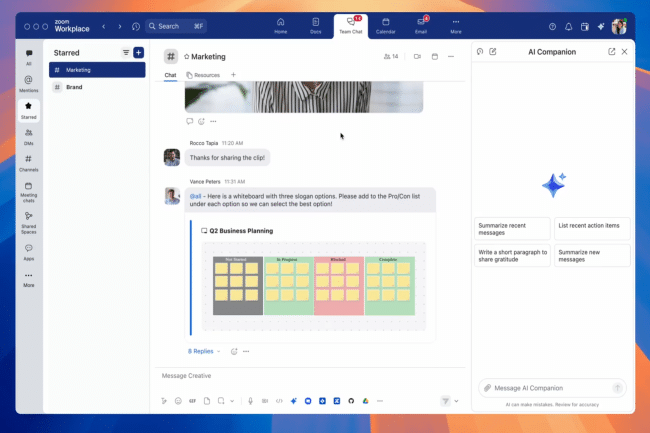Open the text formatting tool in composer
The height and width of the screenshot is (433, 650).
point(164,401)
